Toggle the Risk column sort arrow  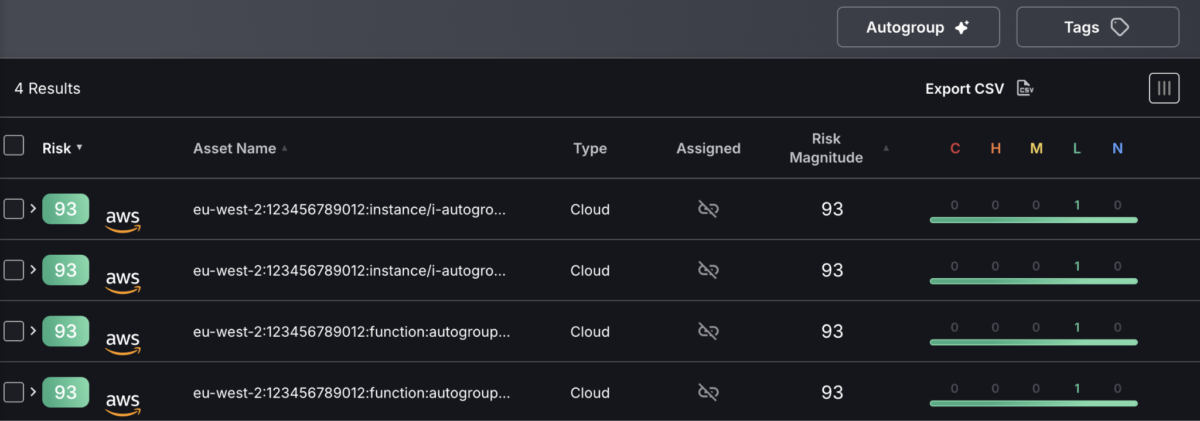tap(79, 148)
